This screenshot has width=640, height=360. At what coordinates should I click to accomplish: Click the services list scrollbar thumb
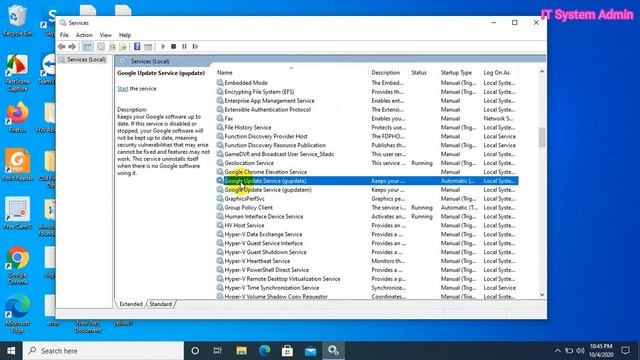pyautogui.click(x=542, y=137)
